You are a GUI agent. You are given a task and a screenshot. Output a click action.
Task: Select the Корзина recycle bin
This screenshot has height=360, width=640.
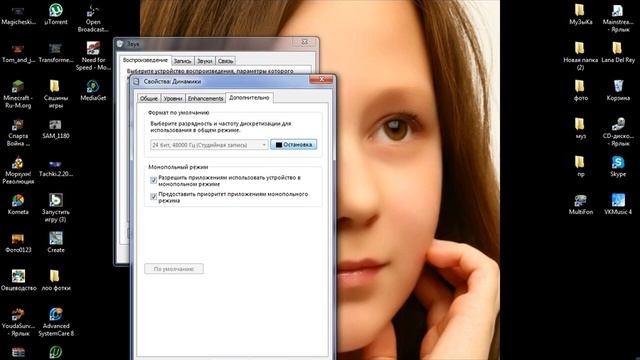tap(618, 87)
